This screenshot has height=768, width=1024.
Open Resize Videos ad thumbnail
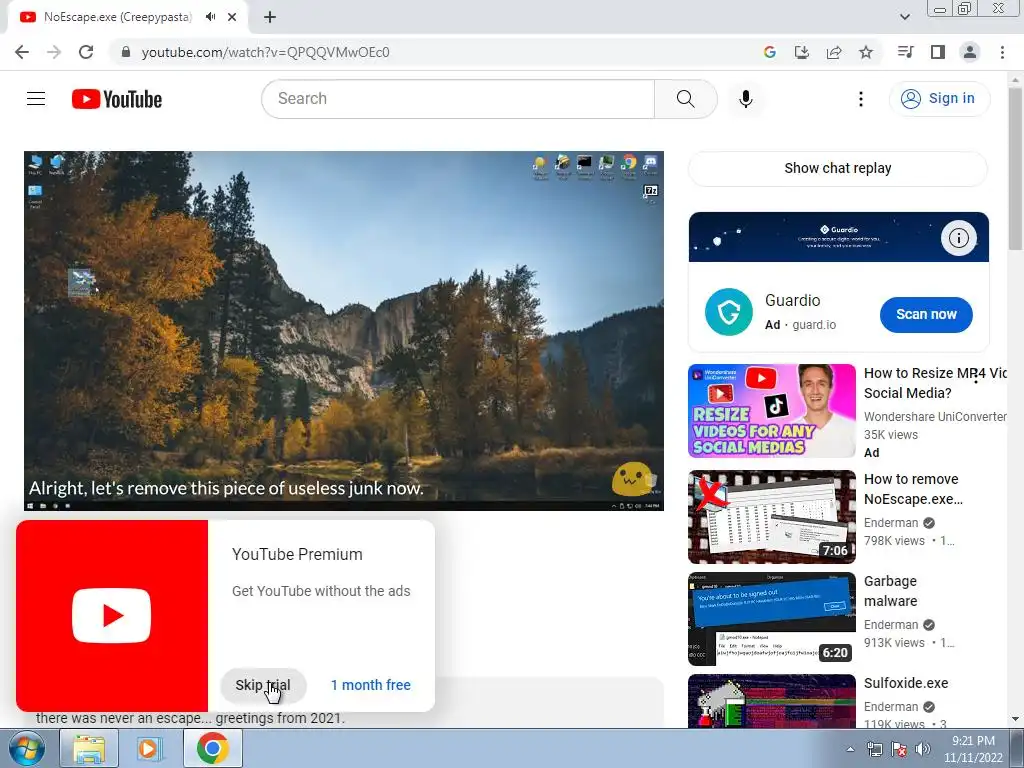771,411
